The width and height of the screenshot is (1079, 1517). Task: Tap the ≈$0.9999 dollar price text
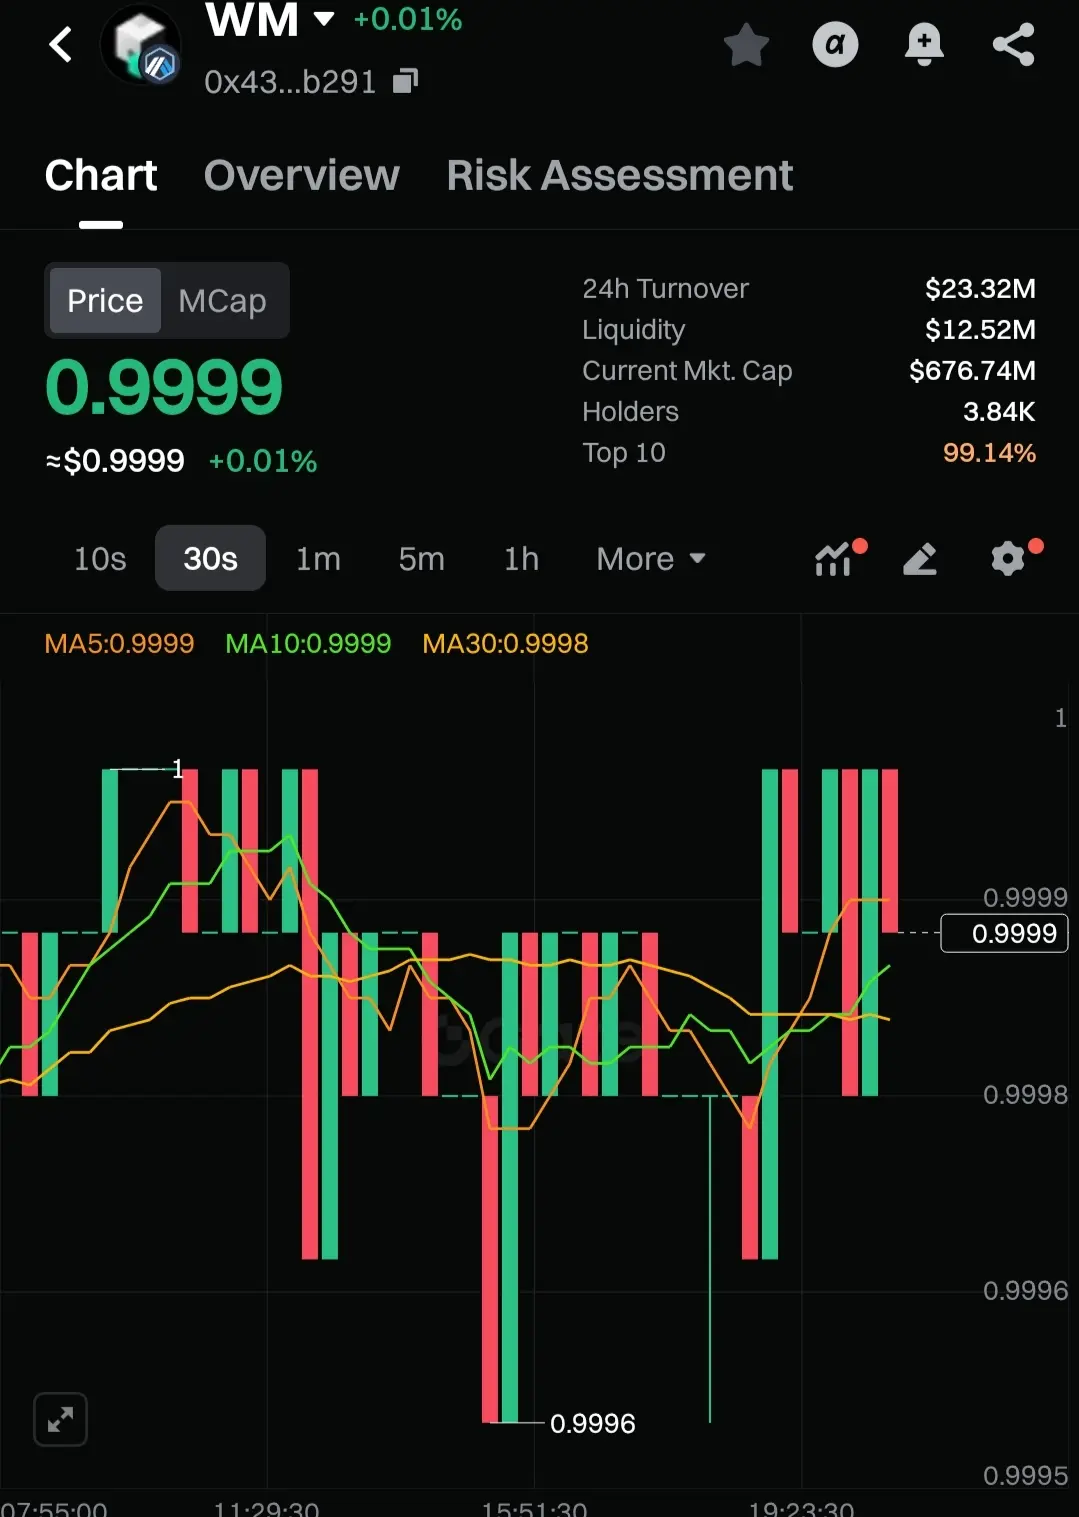point(115,461)
